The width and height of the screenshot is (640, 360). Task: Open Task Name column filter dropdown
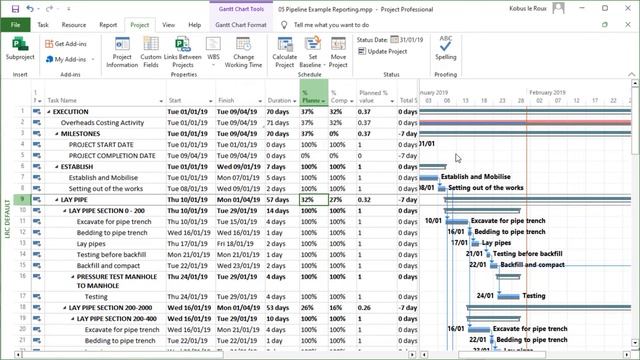161,101
